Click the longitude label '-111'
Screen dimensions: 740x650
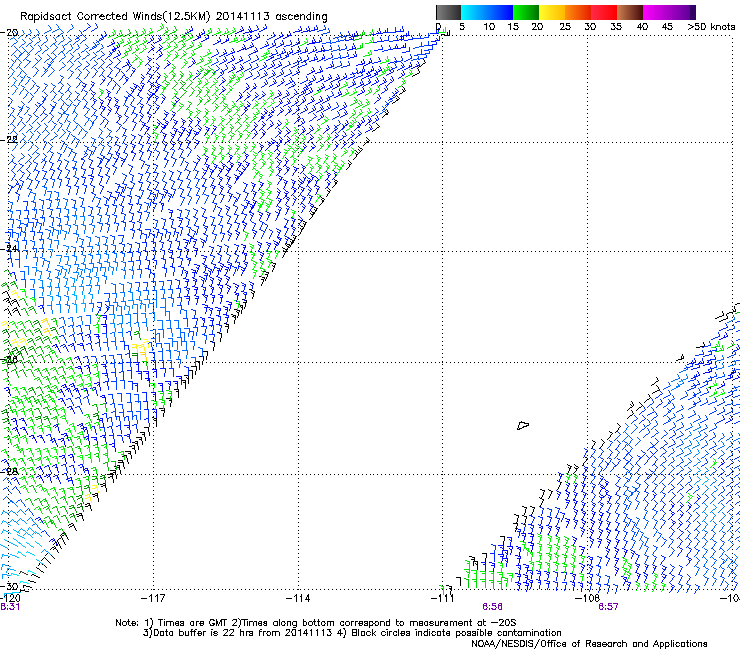[442, 598]
